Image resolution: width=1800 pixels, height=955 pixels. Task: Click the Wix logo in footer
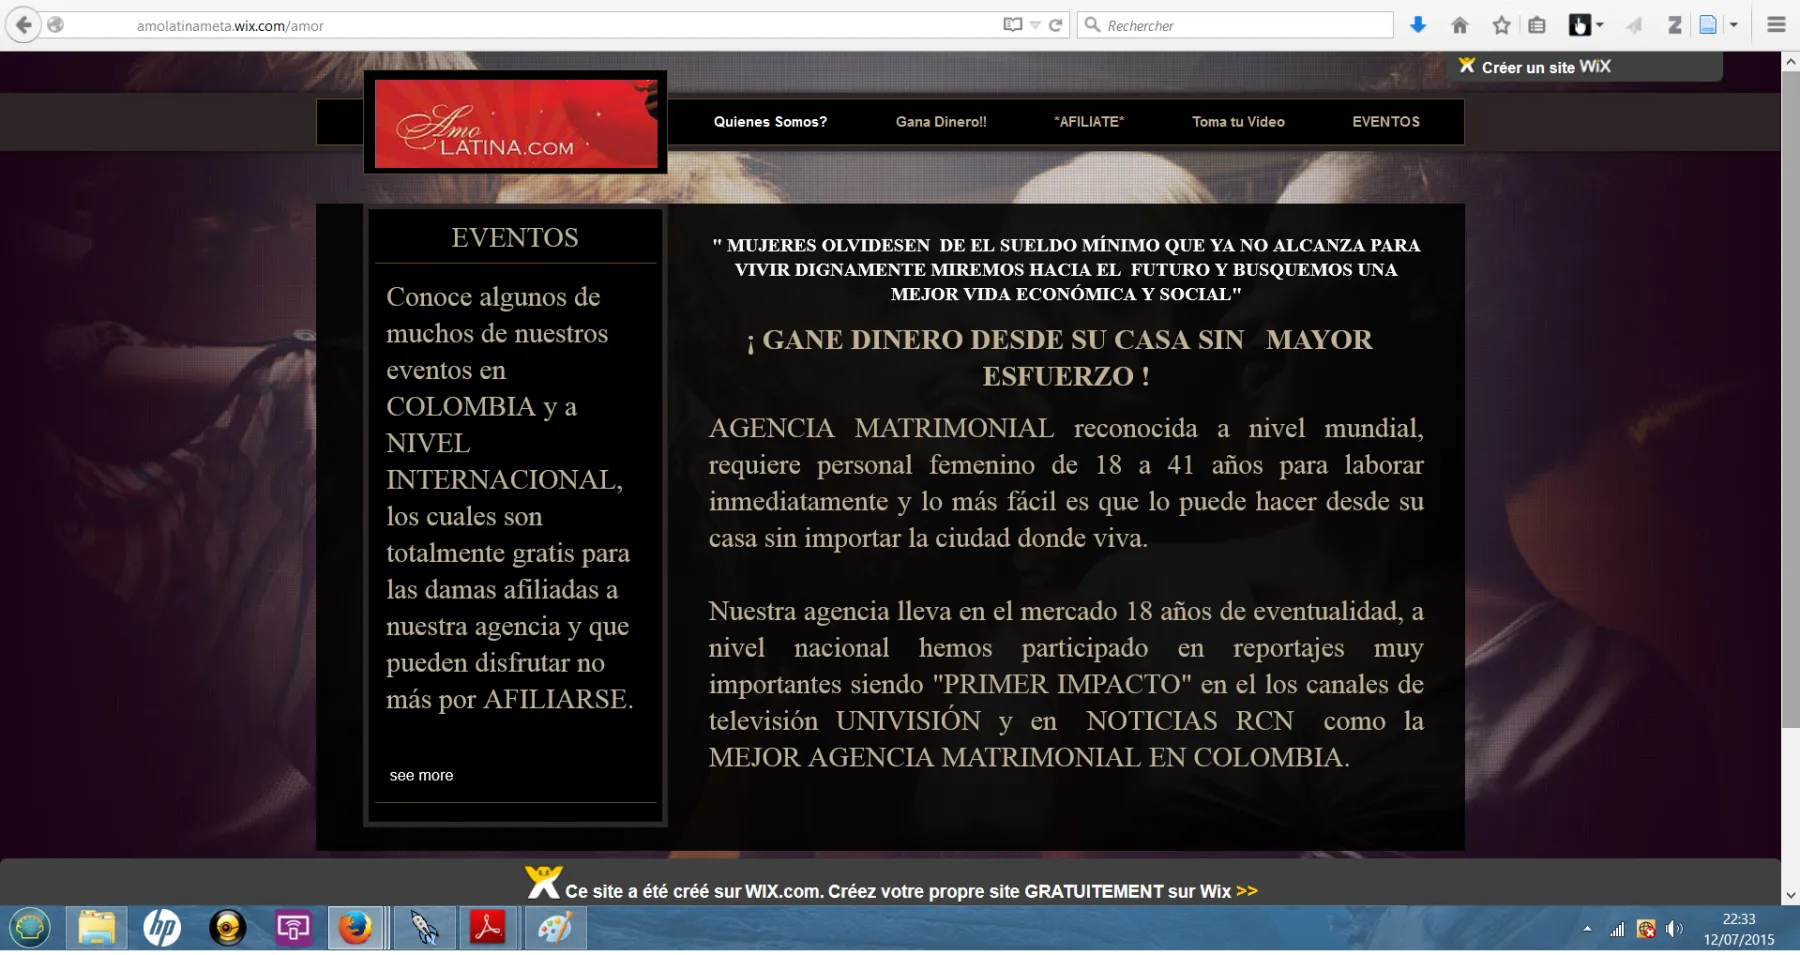click(543, 882)
